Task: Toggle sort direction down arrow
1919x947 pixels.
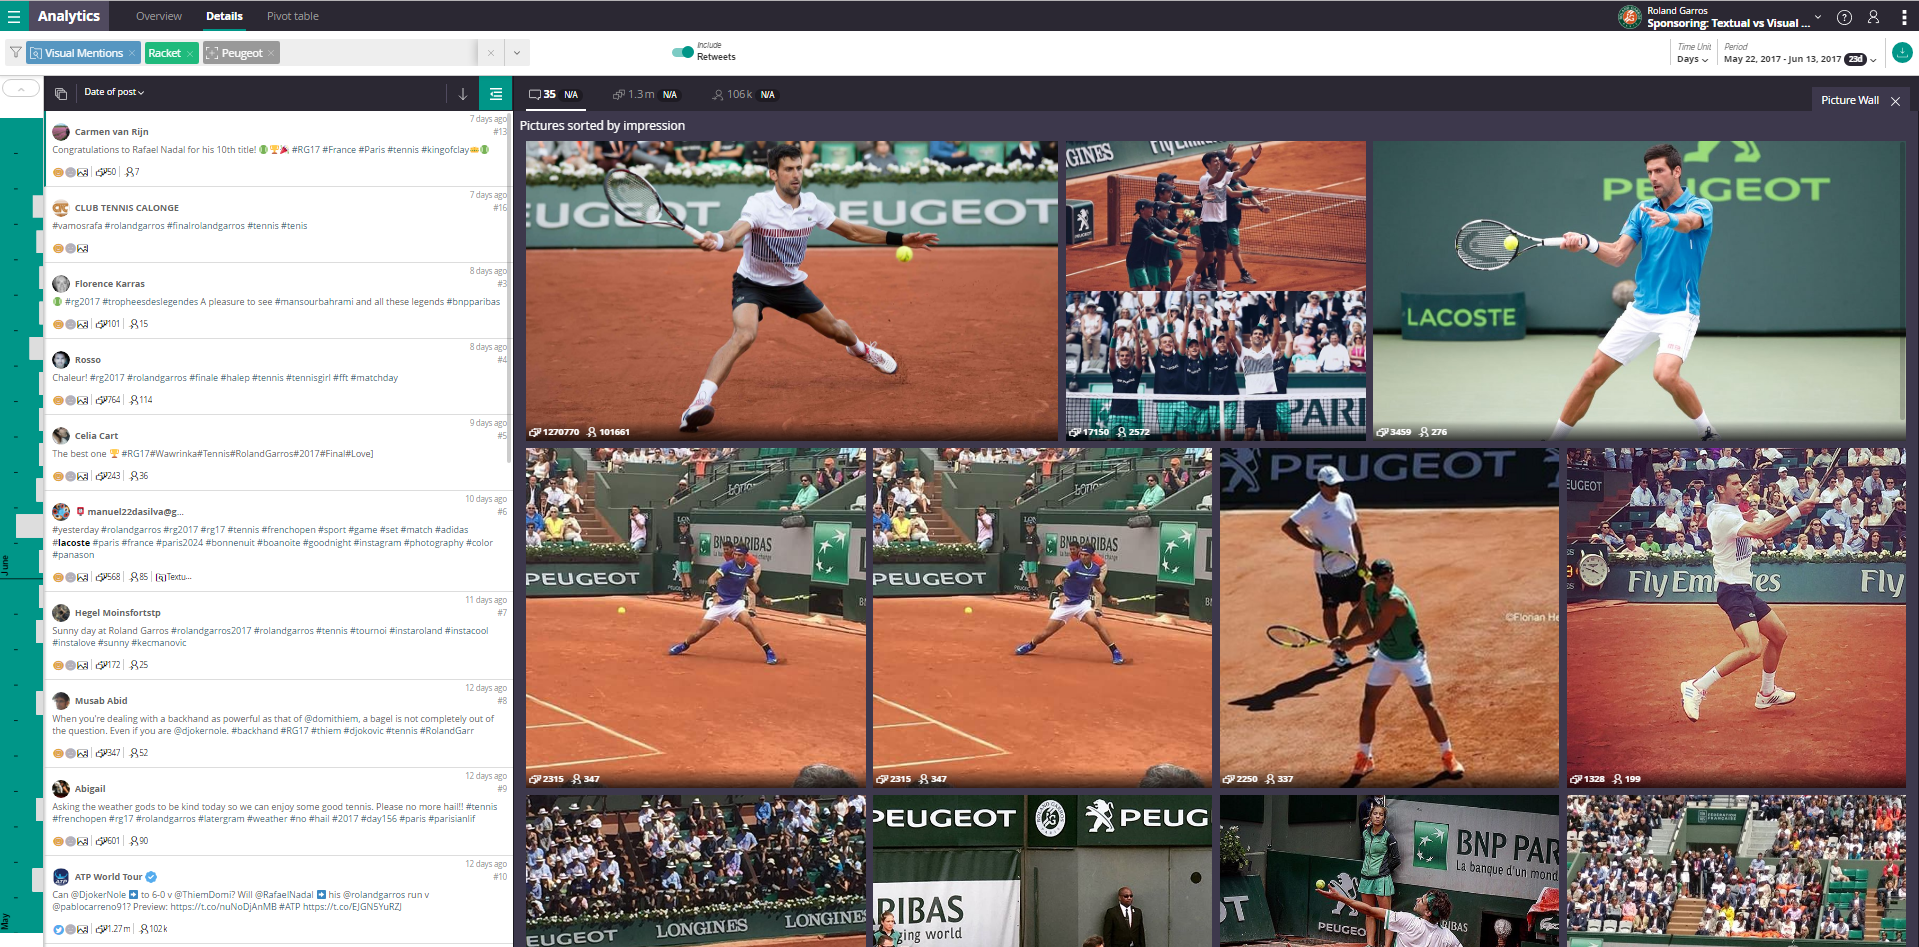Action: [463, 94]
